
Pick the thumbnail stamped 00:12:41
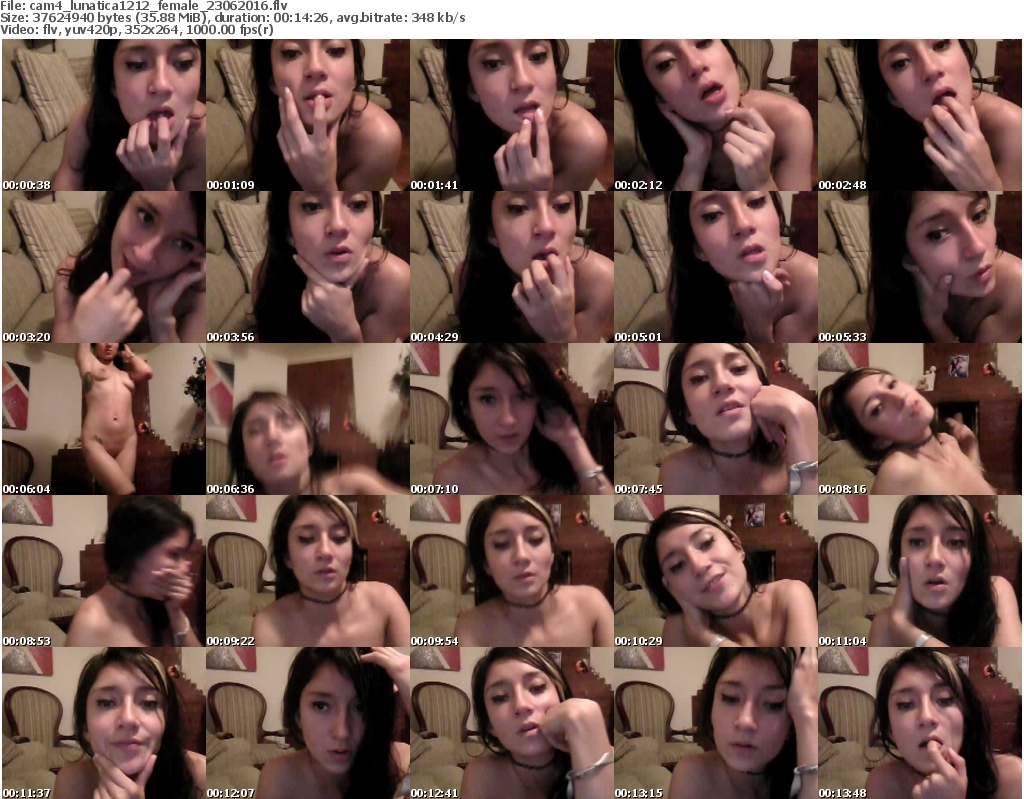(x=512, y=723)
